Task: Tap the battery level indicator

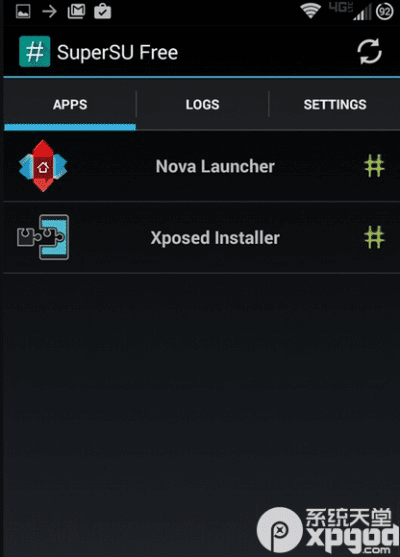Action: click(x=385, y=12)
